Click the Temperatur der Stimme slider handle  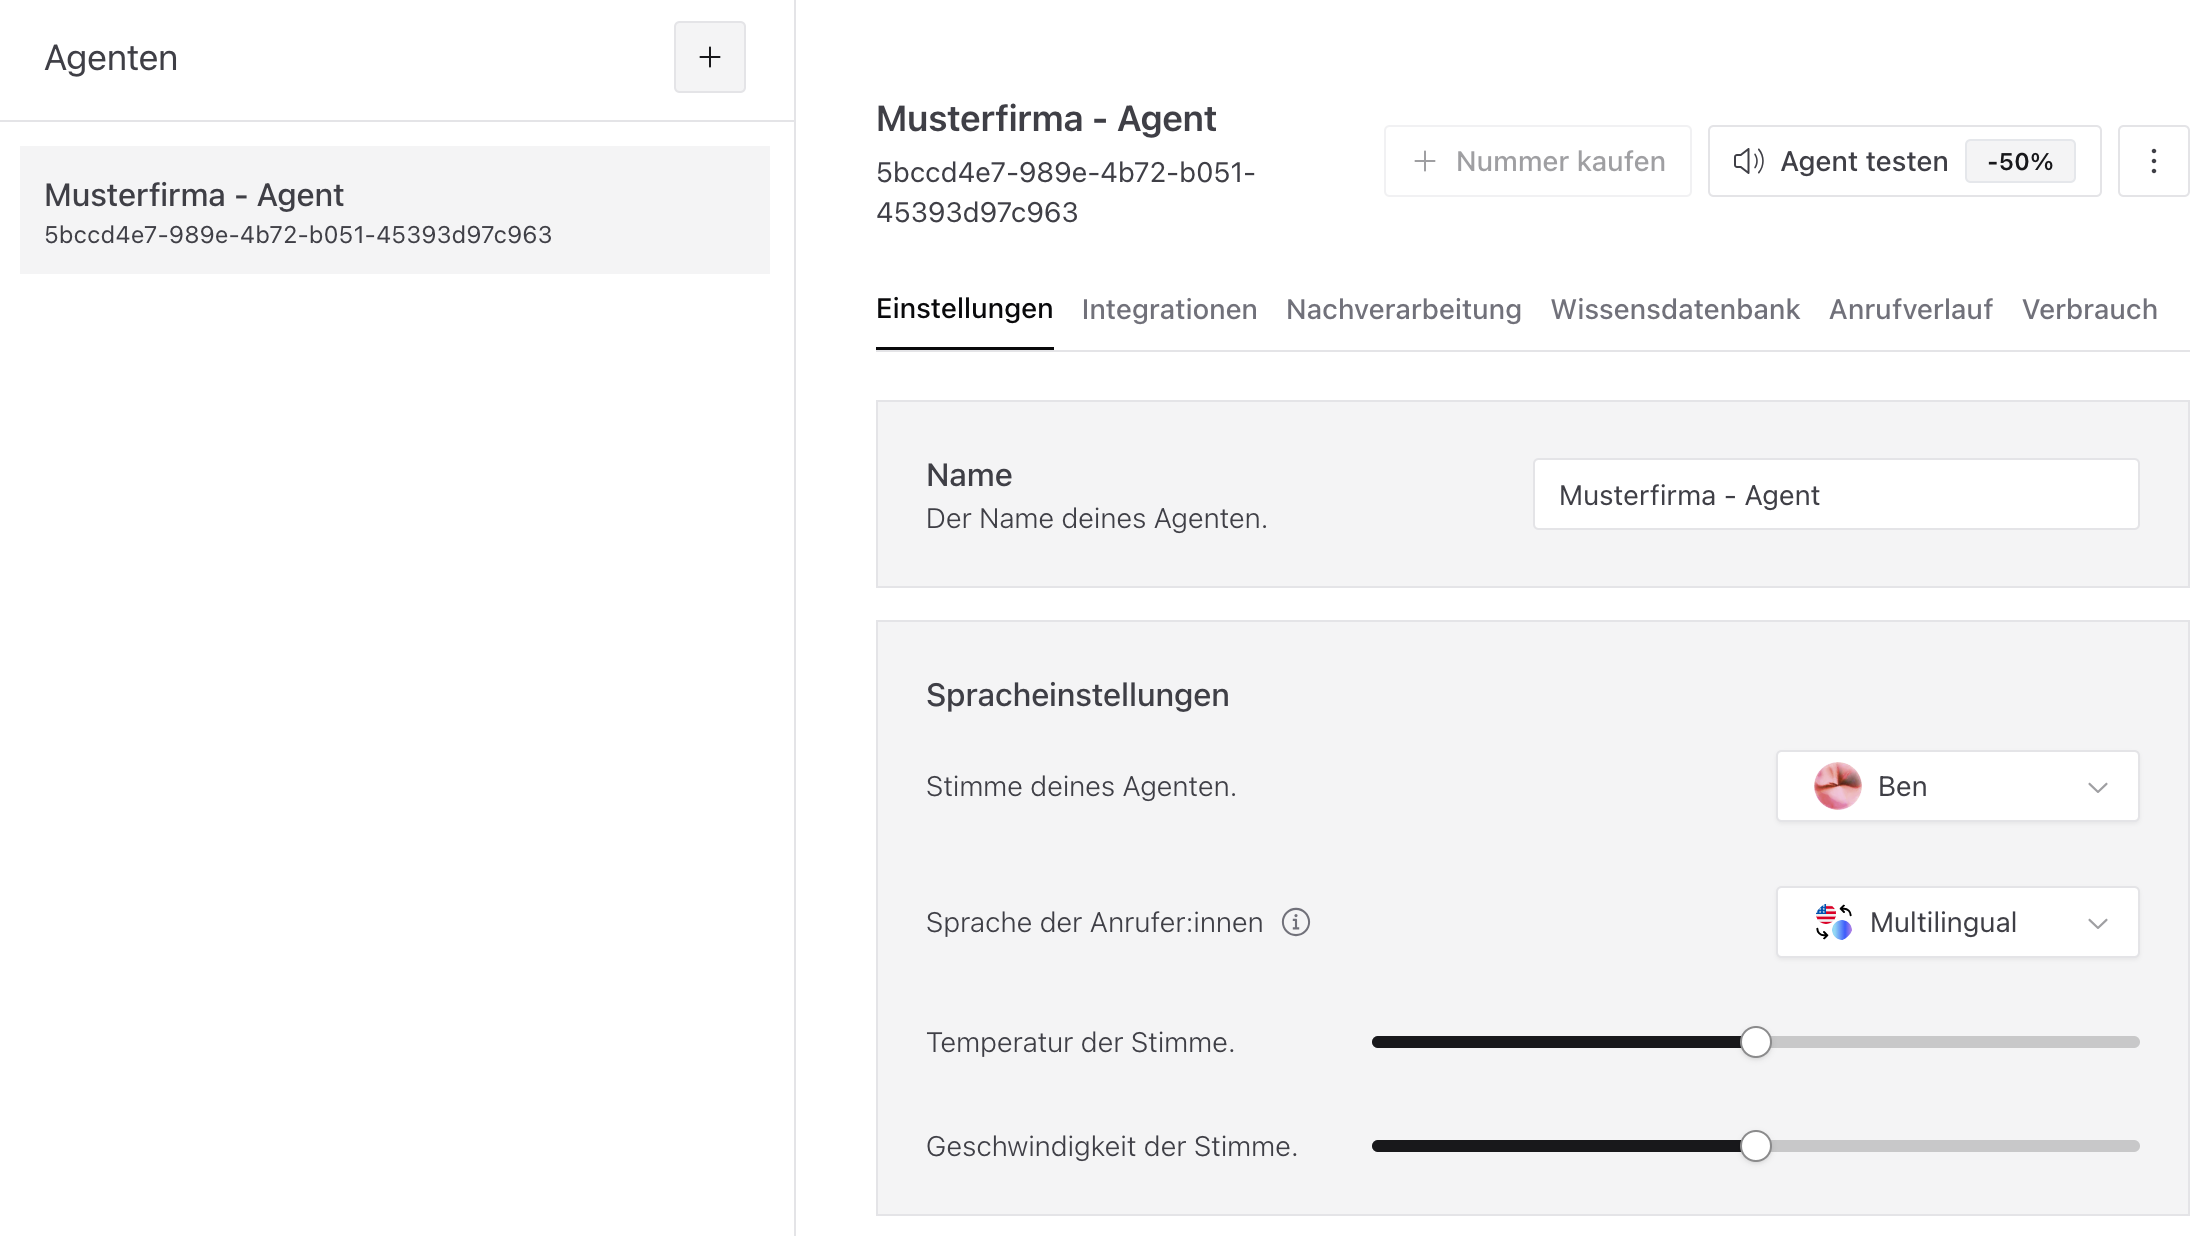pos(1755,1042)
